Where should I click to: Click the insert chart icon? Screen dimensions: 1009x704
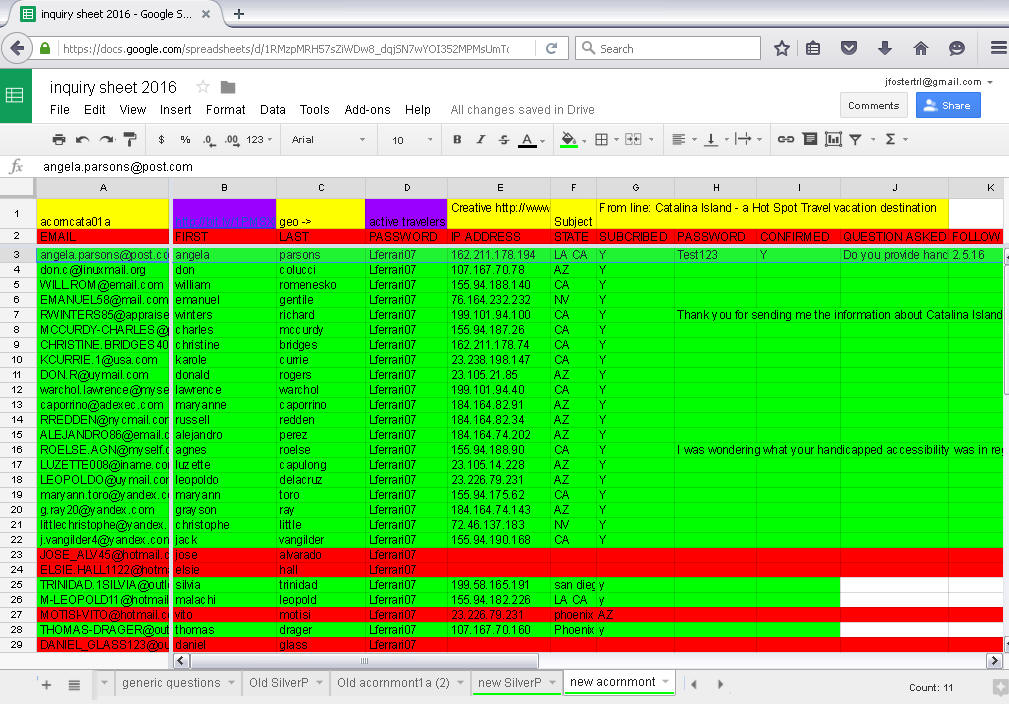(x=833, y=140)
